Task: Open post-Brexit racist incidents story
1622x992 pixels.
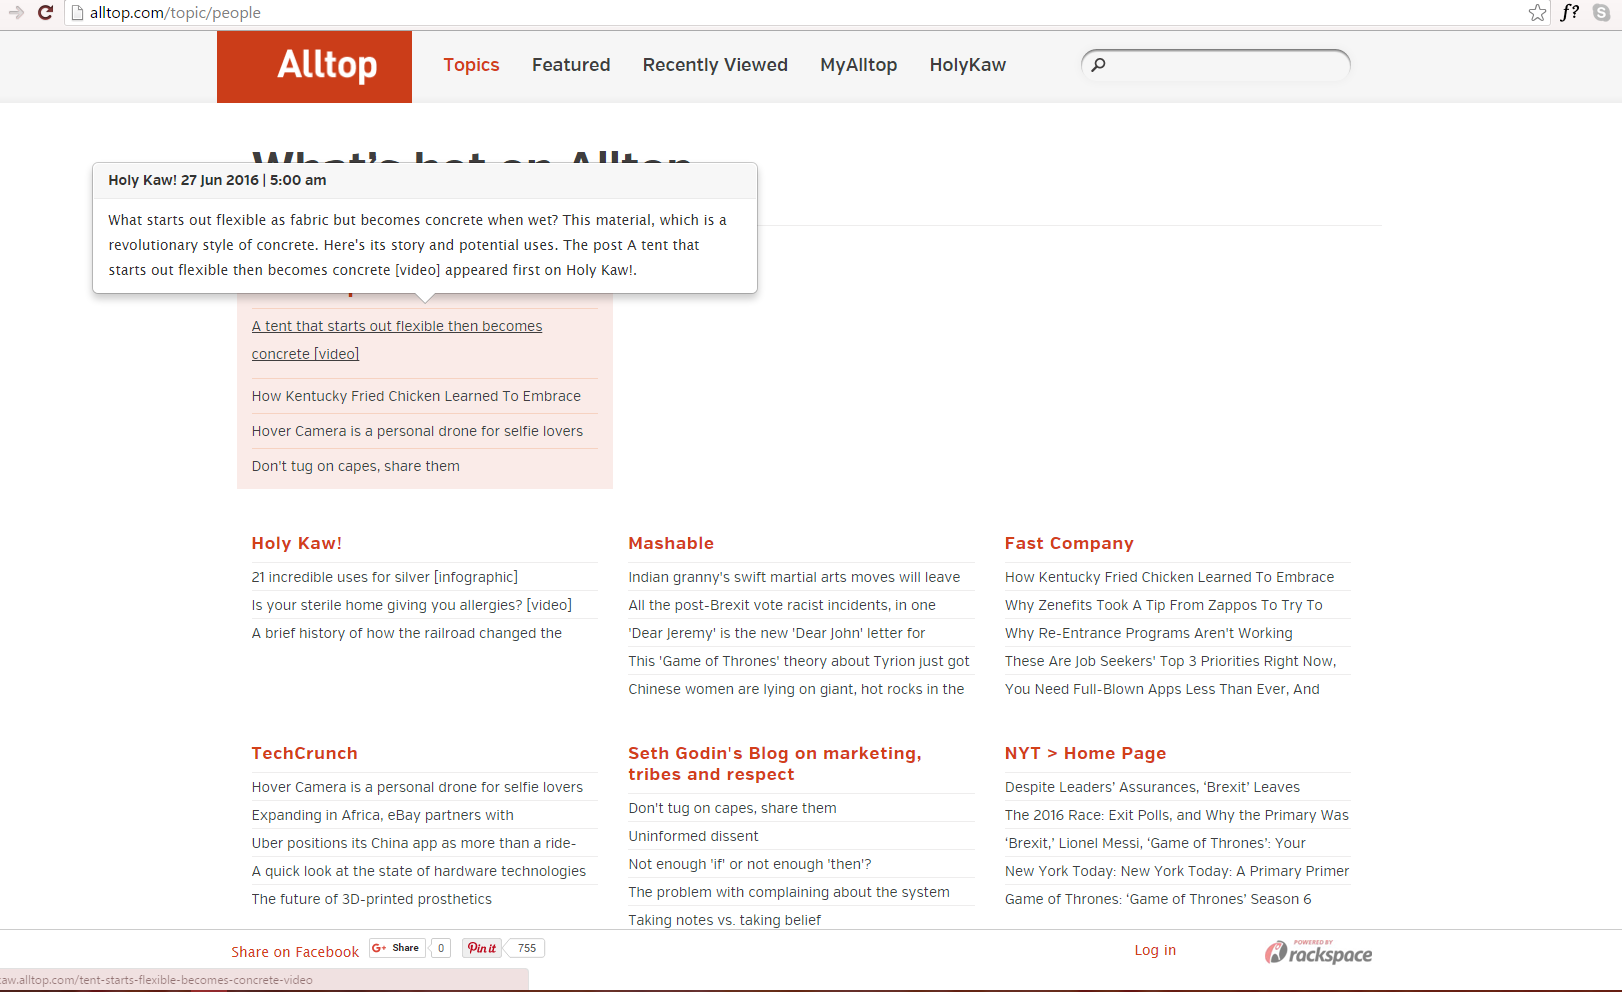Action: [x=782, y=605]
